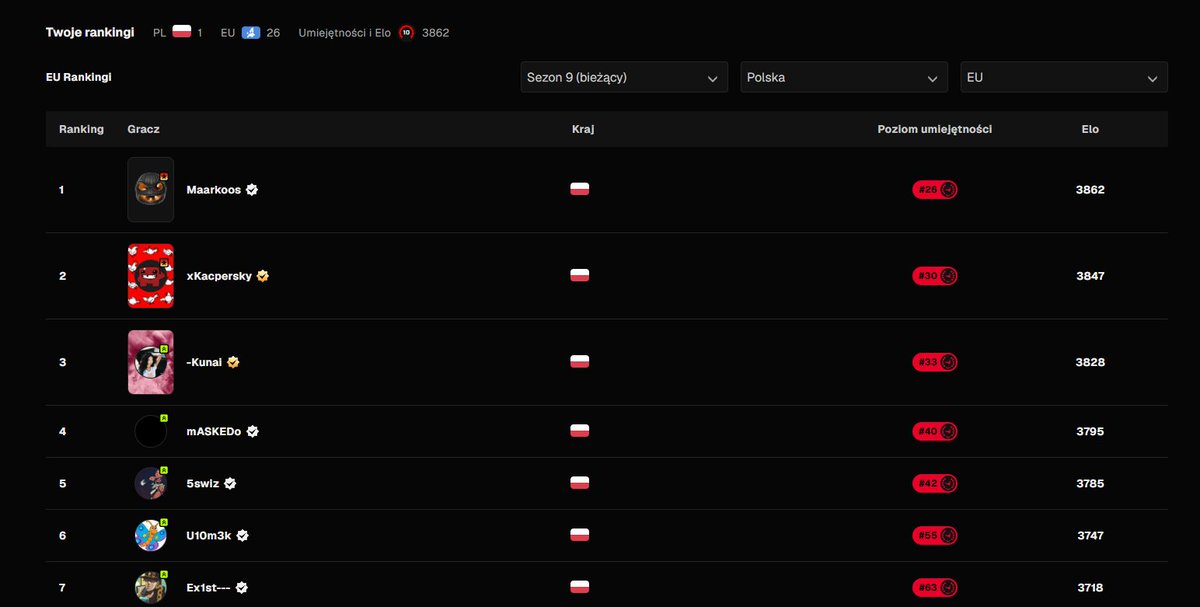The image size is (1200, 607).
Task: Expand the Polska country dropdown
Action: [844, 77]
